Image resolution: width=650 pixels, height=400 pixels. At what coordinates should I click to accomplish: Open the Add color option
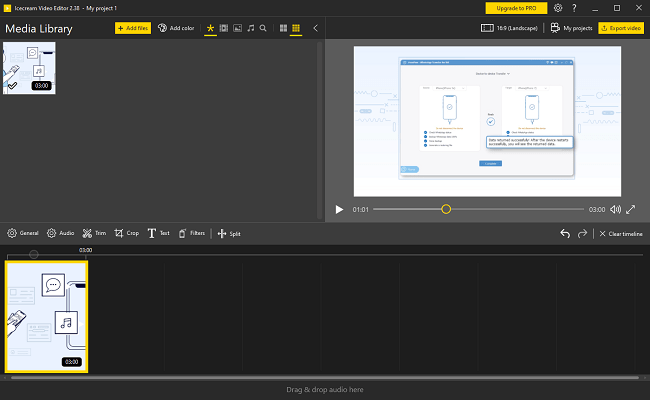point(176,28)
